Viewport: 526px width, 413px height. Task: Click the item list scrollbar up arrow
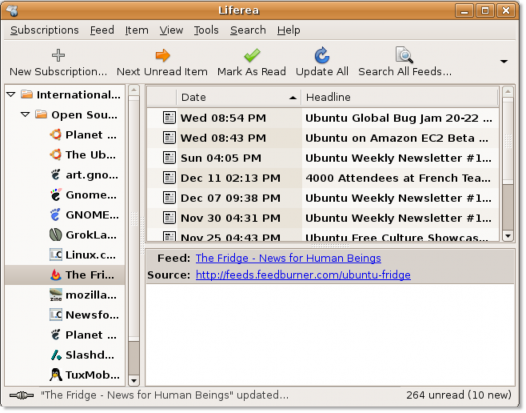(508, 91)
